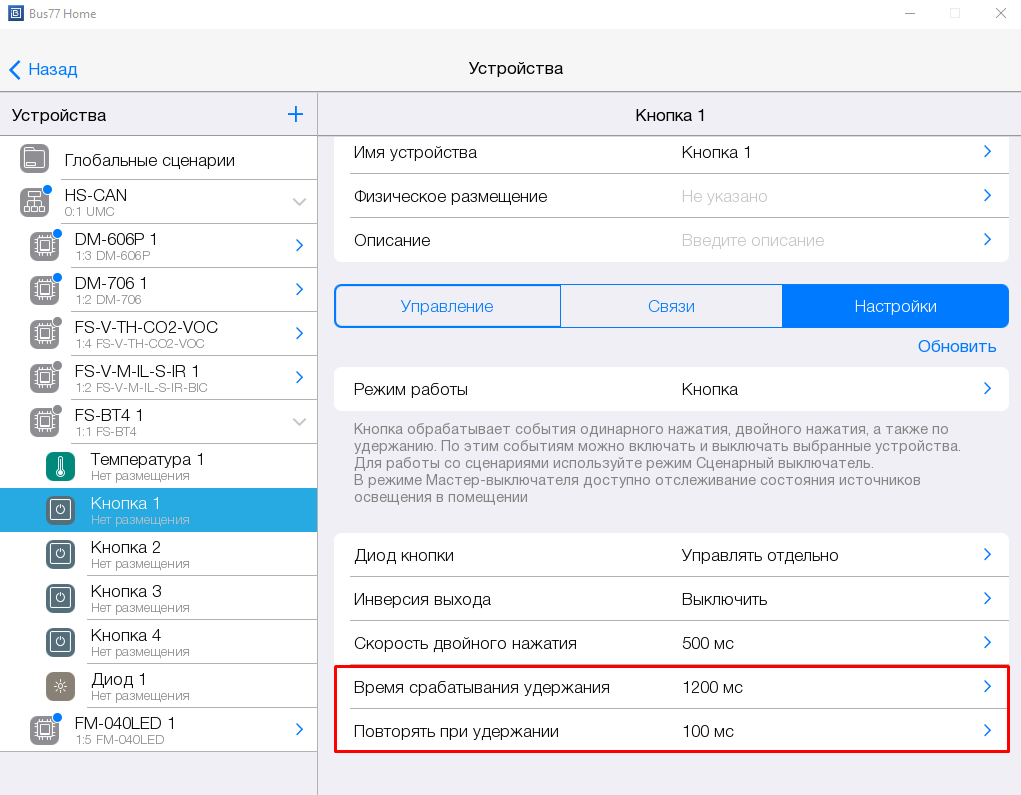Click the Обновить link
The image size is (1021, 795).
tap(957, 346)
